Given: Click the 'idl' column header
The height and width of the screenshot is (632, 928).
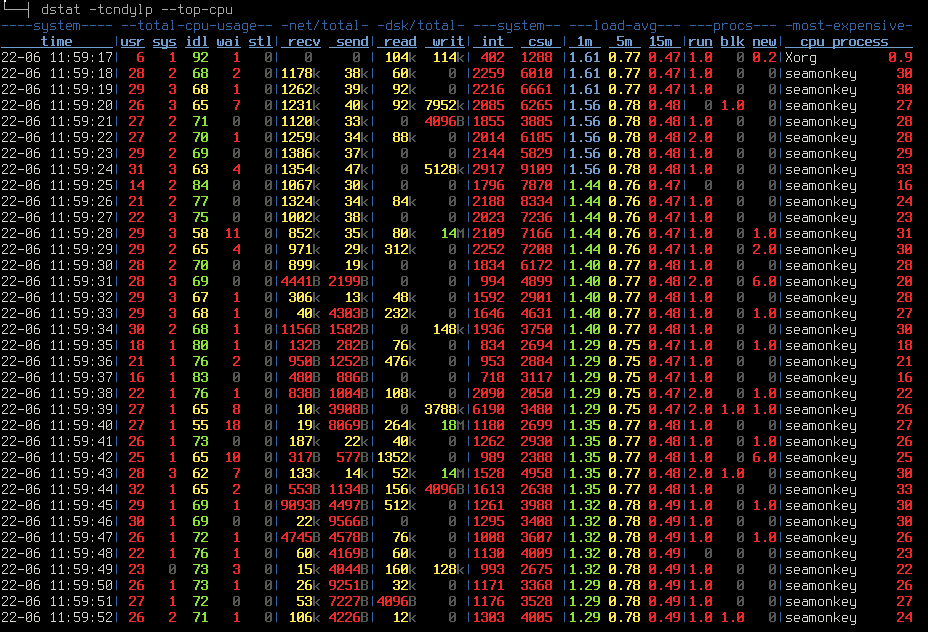Looking at the screenshot, I should [x=196, y=41].
